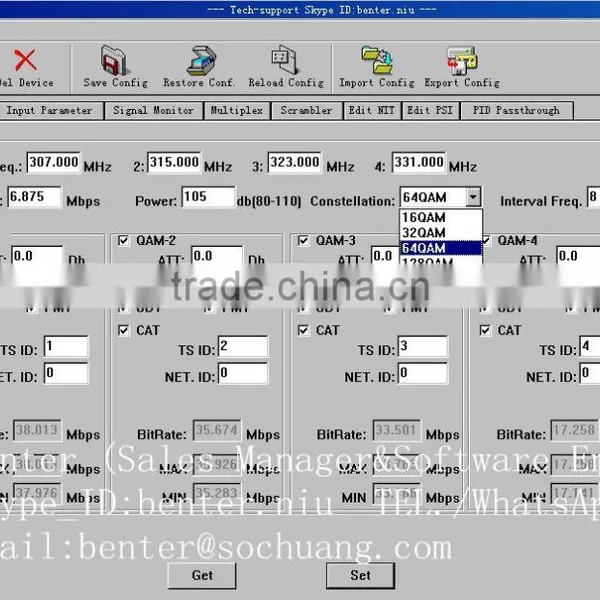Image resolution: width=600 pixels, height=600 pixels.
Task: Click the BitRate value 38.013
Action: pos(38,430)
